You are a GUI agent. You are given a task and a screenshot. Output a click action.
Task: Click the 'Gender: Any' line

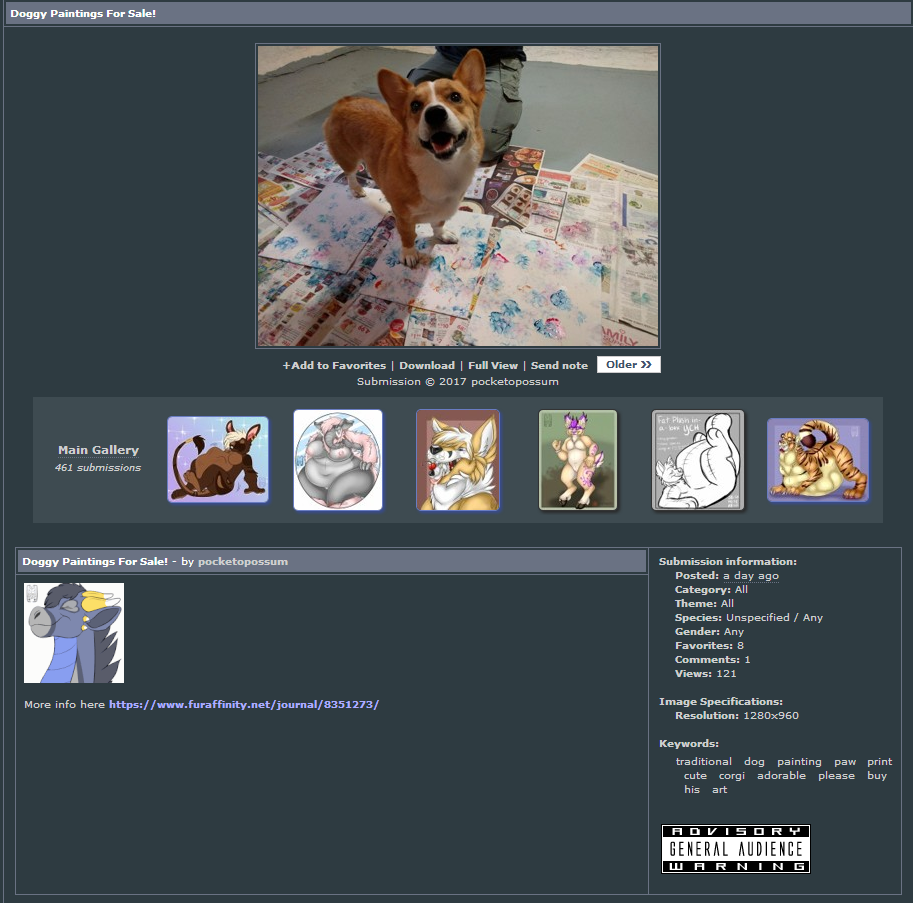coord(709,632)
